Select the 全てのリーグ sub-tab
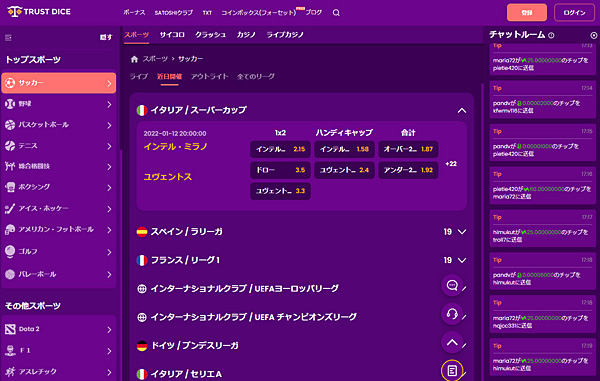Screen dimensions: 600x381 (x=256, y=77)
